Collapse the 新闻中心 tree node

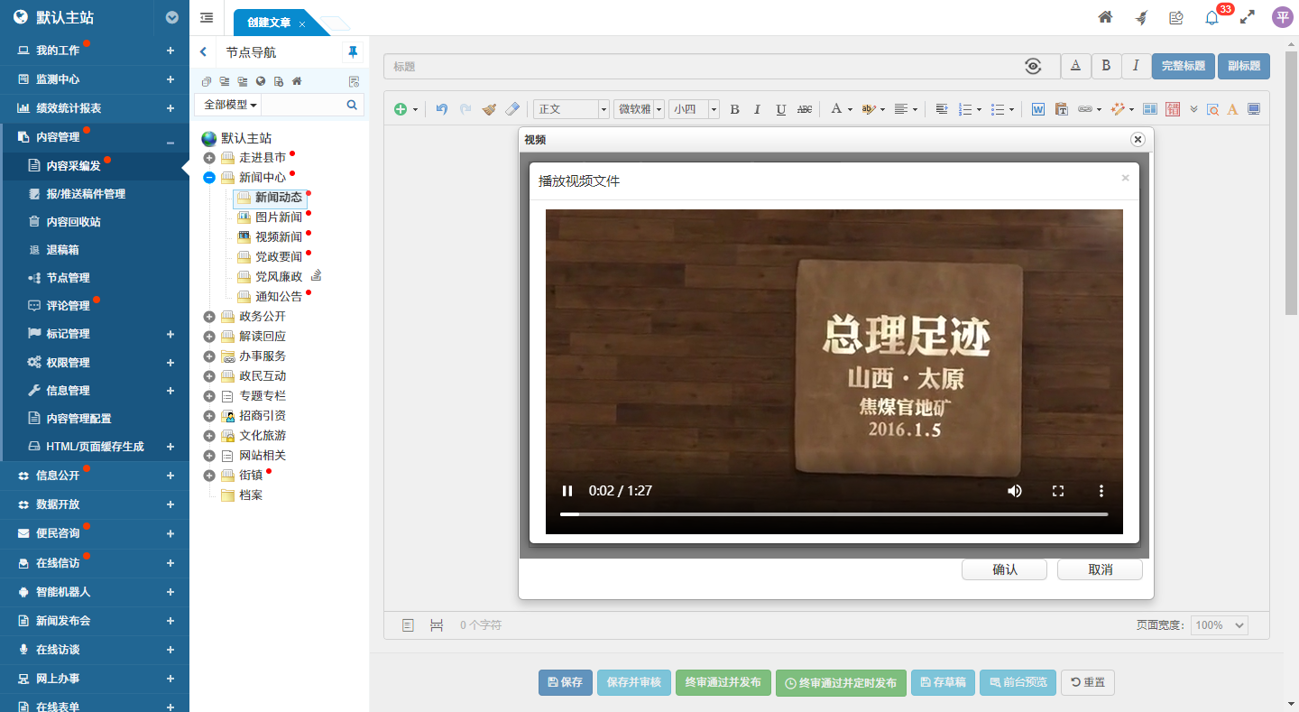209,178
